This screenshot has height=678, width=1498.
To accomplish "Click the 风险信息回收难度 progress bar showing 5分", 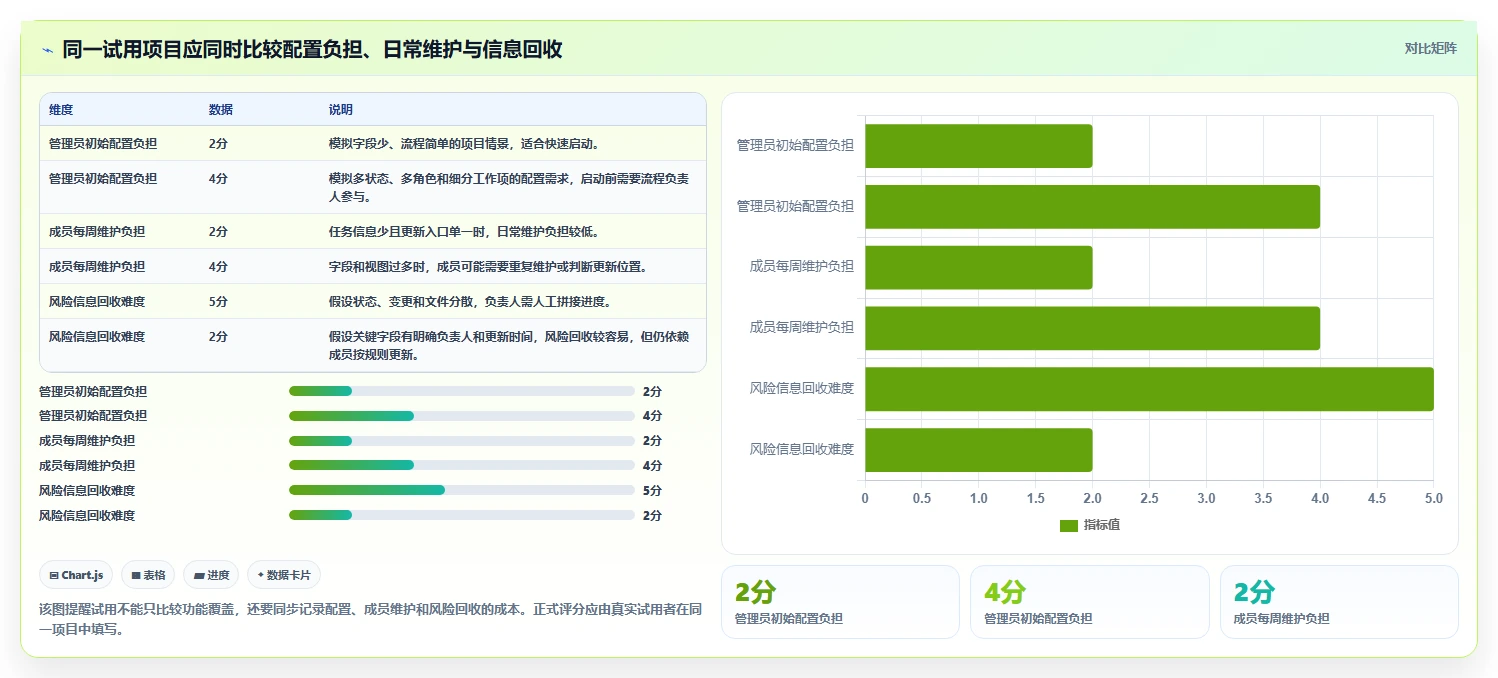I will pos(462,490).
